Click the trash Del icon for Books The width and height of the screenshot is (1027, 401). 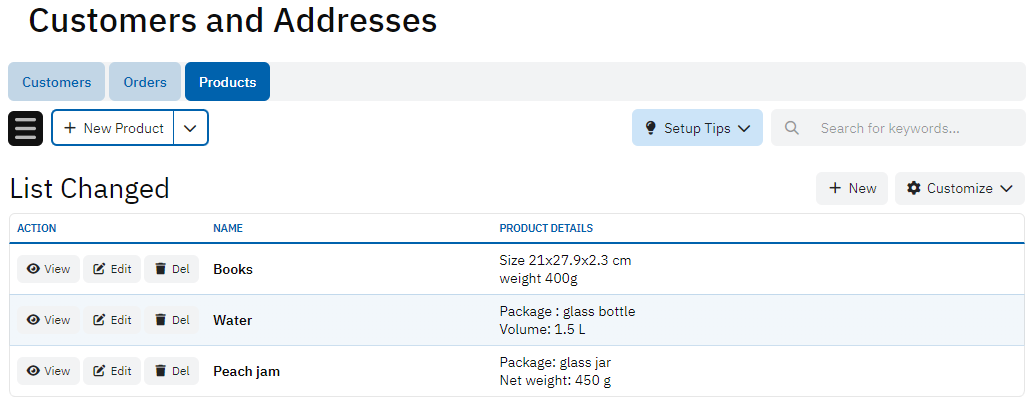(x=161, y=269)
